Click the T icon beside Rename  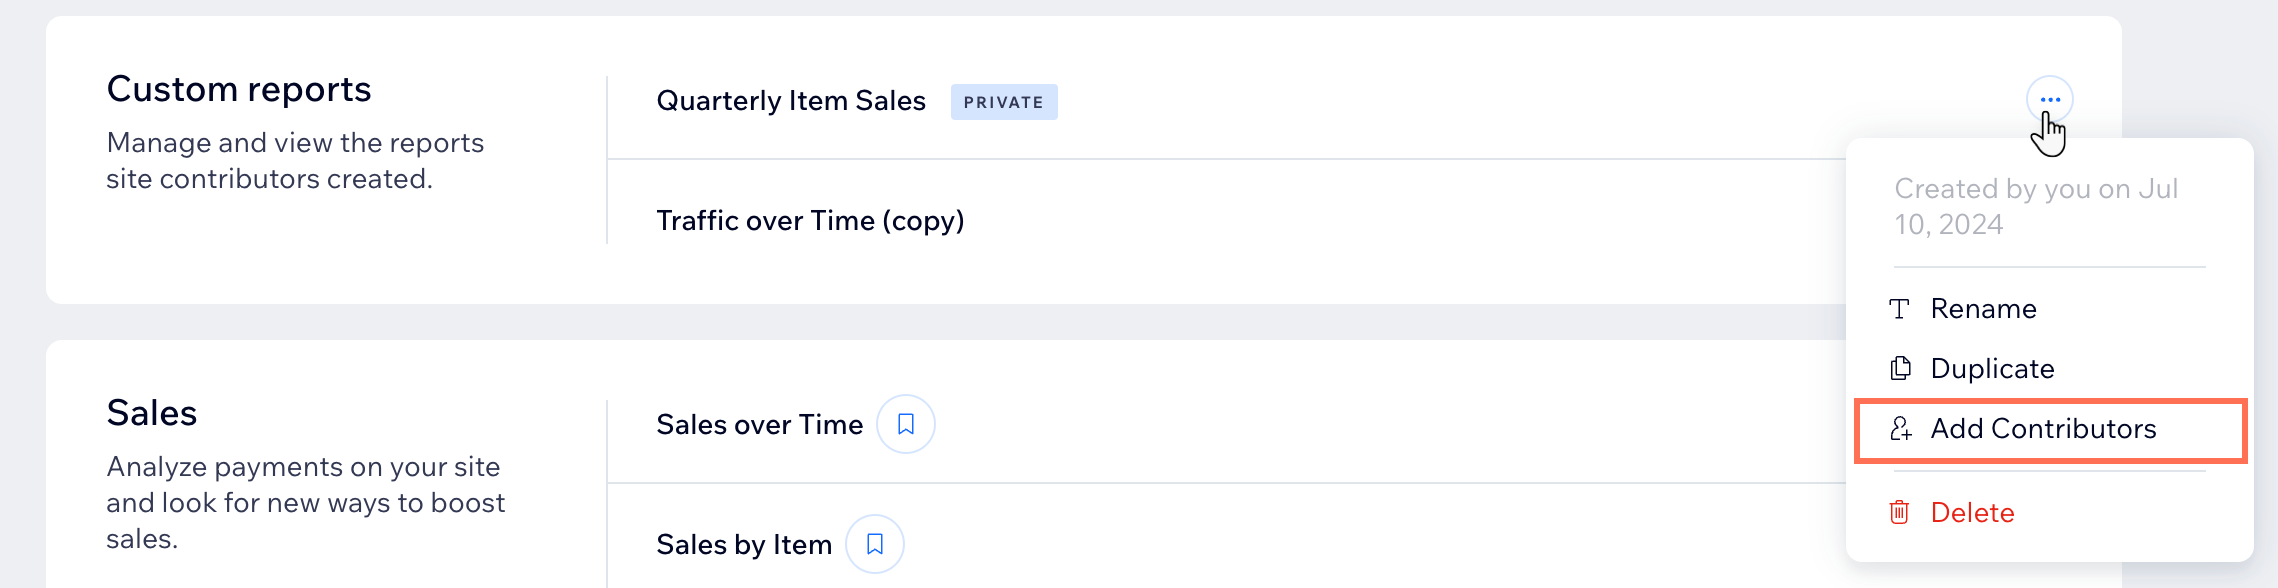tap(1899, 309)
